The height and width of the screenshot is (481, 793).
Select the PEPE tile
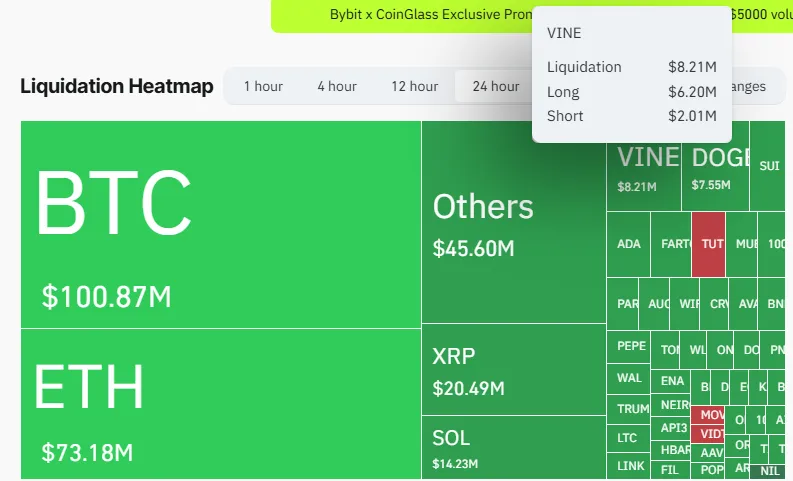630,346
